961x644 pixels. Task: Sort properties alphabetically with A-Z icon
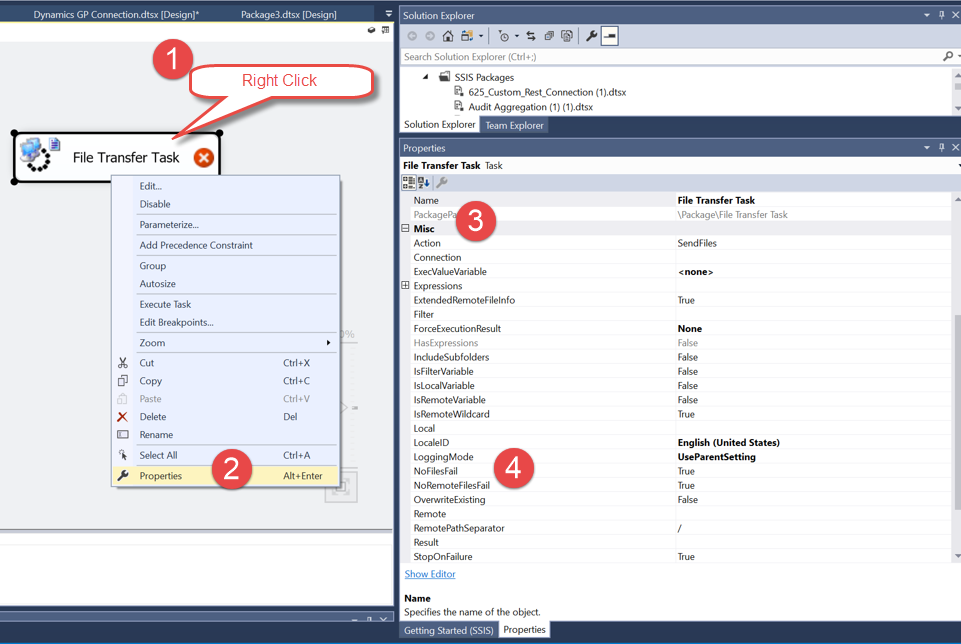click(x=424, y=183)
